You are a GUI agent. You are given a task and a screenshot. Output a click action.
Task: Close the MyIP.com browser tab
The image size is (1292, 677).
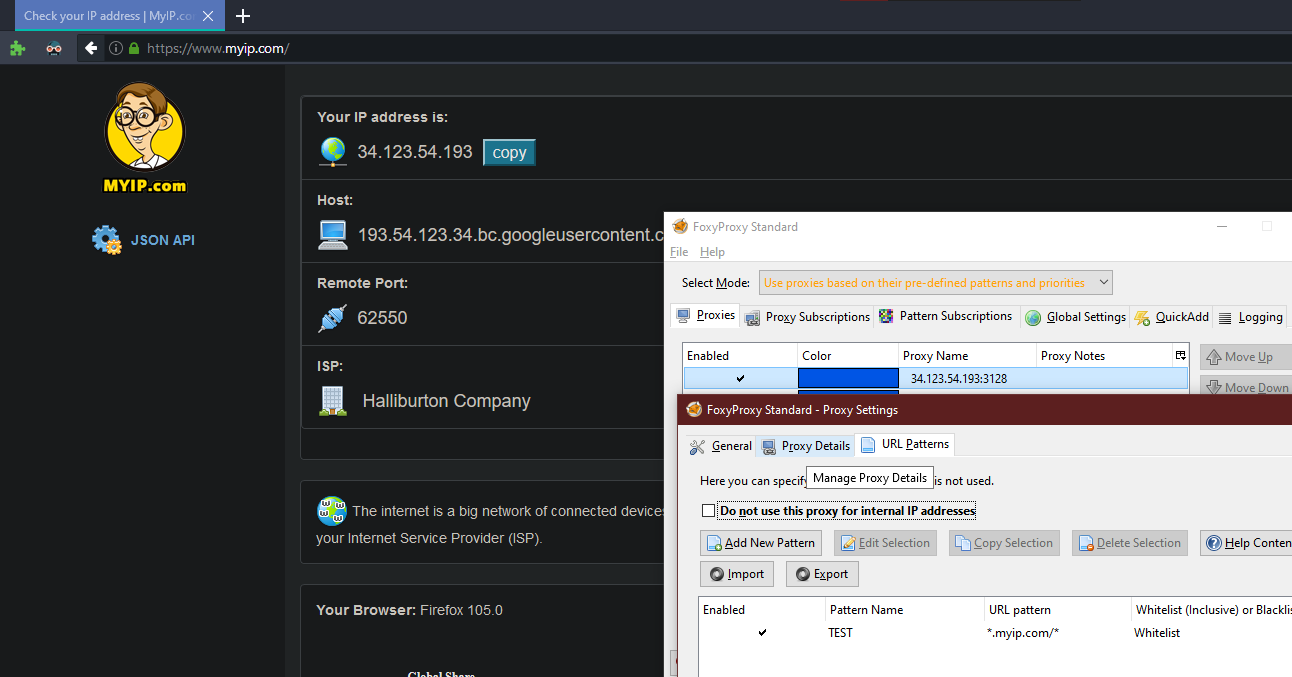pyautogui.click(x=208, y=16)
